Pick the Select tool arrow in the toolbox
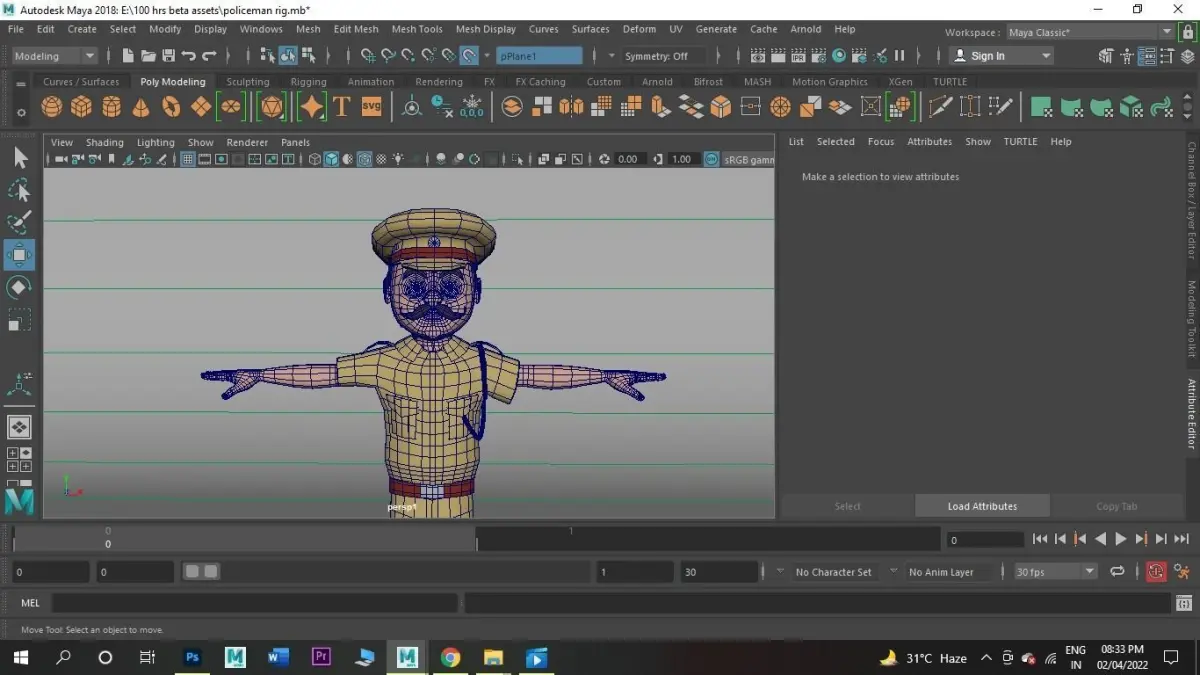 [19, 158]
